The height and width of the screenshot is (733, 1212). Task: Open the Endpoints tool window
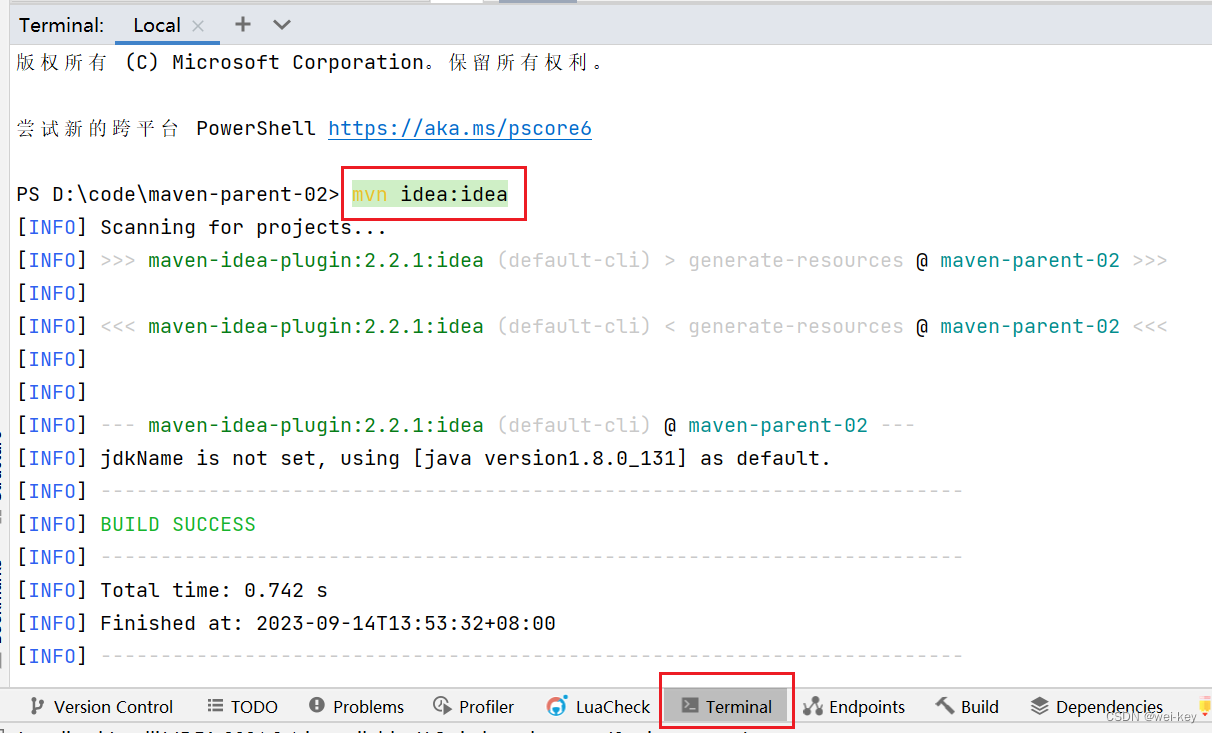[x=854, y=706]
